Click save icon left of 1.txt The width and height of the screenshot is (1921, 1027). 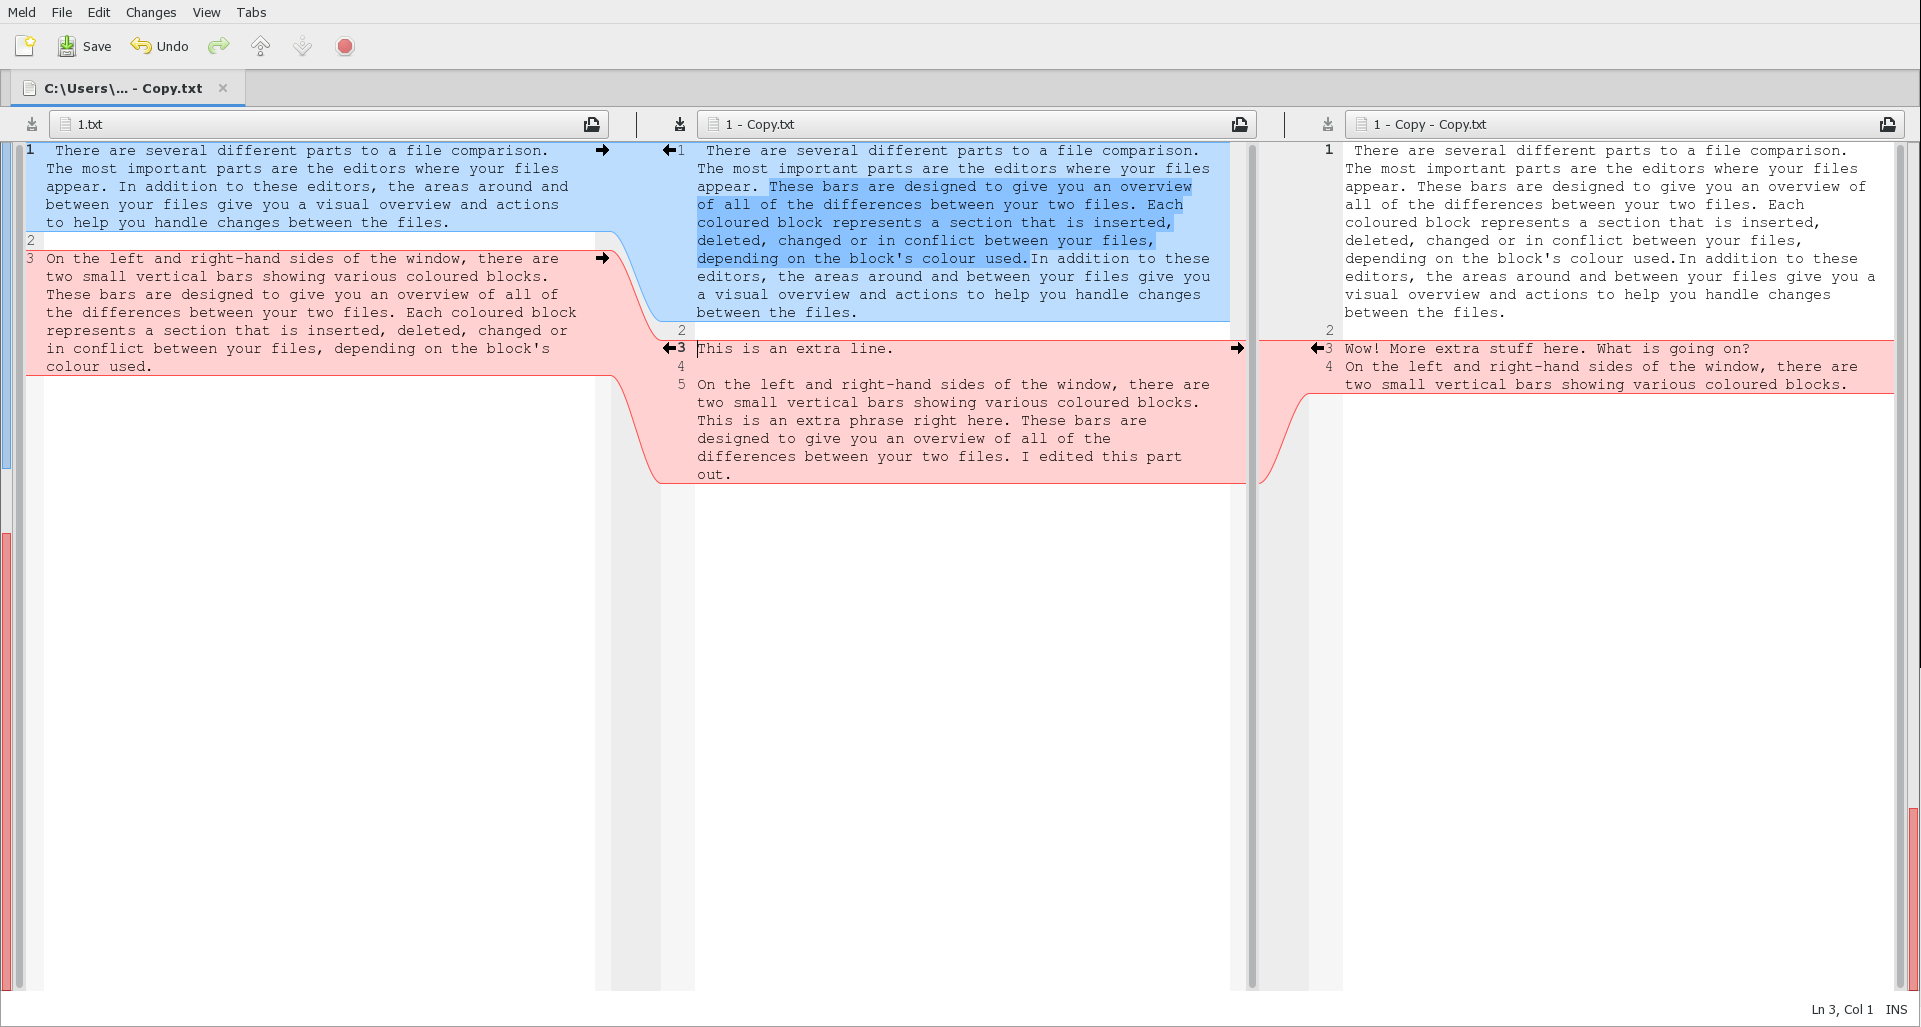click(32, 125)
